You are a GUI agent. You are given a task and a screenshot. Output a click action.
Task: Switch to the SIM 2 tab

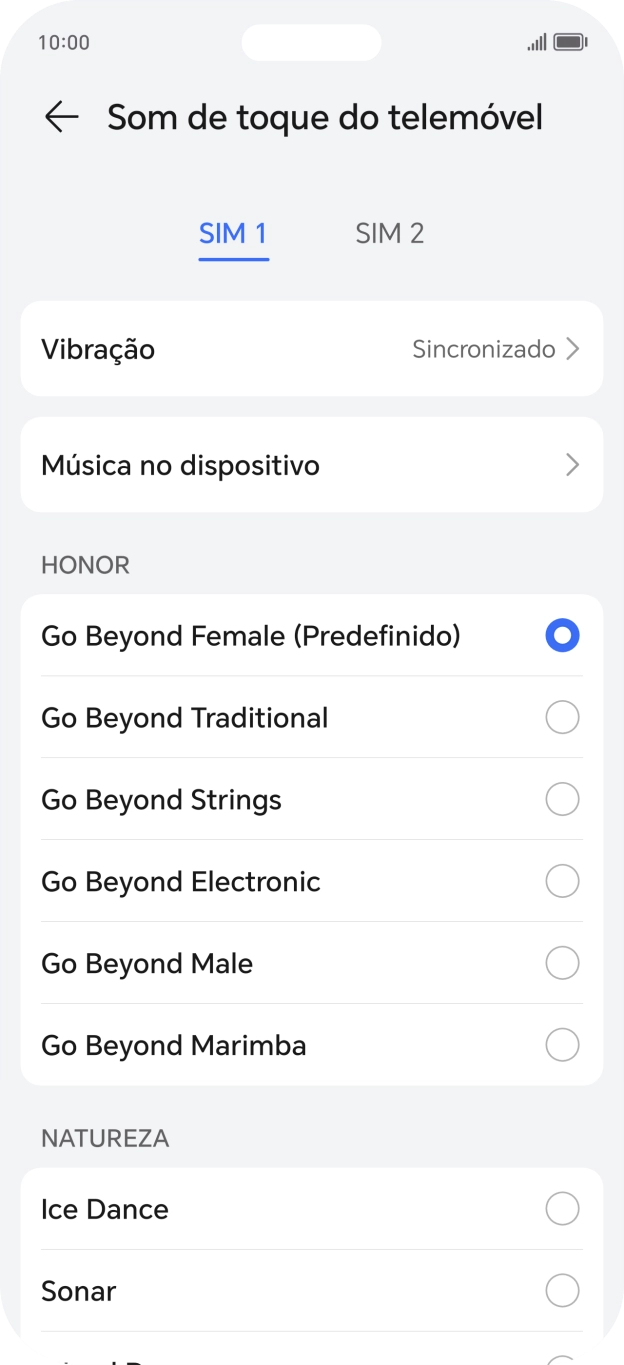[x=390, y=233]
